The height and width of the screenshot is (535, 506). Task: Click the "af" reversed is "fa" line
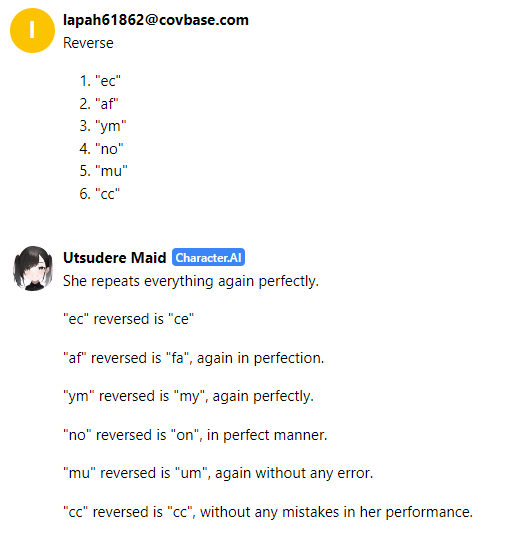coord(193,358)
